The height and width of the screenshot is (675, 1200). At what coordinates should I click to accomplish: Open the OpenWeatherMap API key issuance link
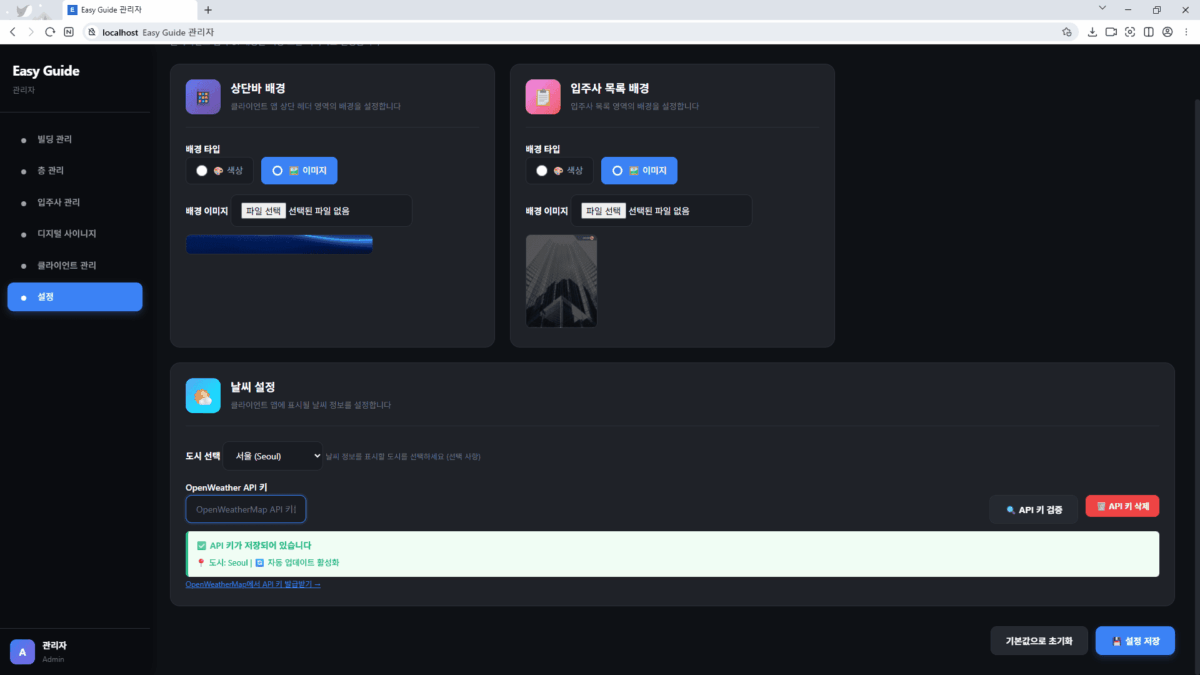coord(253,584)
